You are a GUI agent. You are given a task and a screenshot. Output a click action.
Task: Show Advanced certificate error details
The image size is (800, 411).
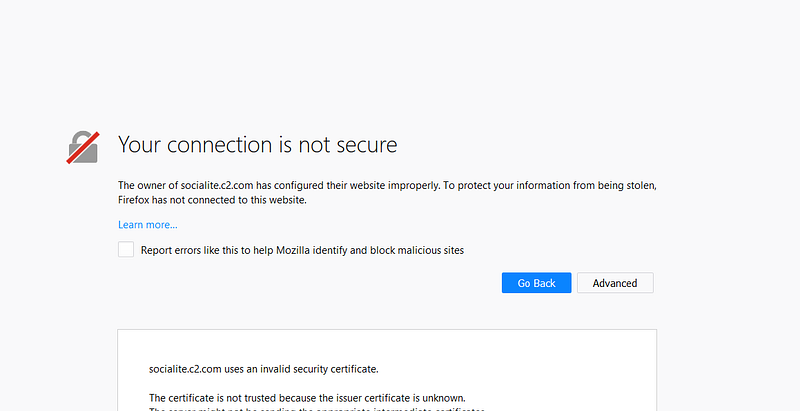(615, 283)
